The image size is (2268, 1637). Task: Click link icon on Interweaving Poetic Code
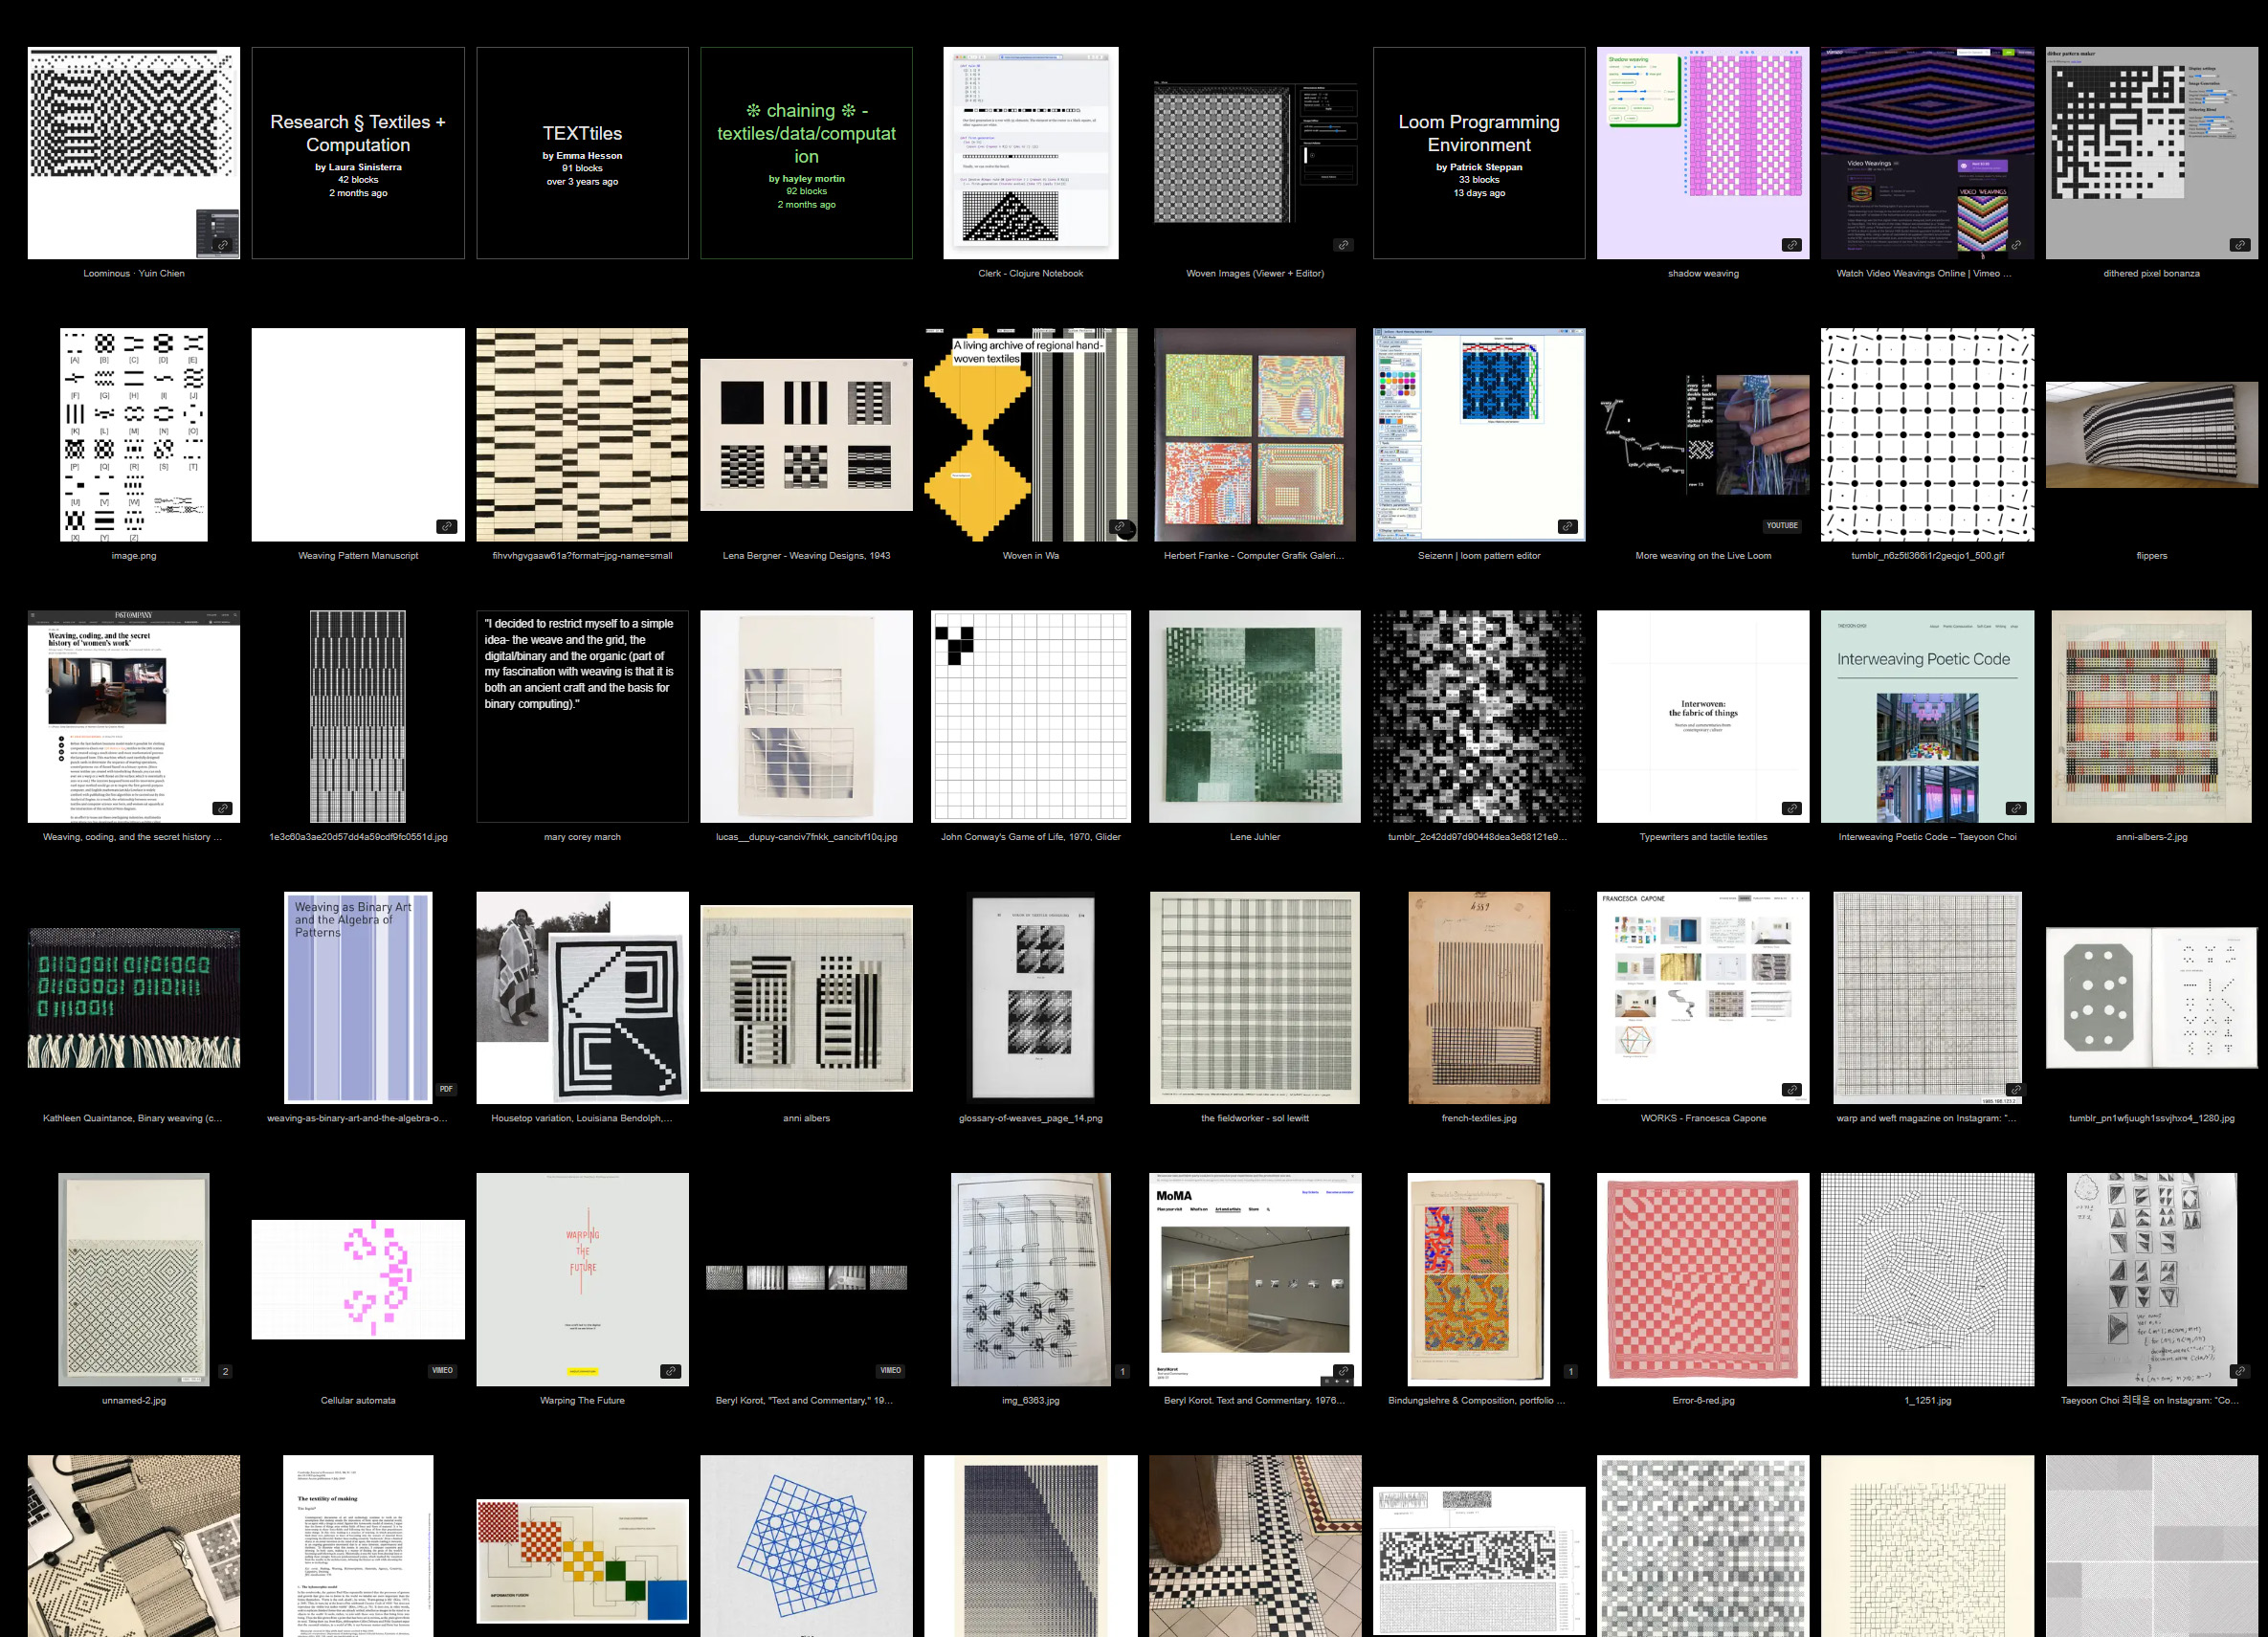pos(2015,808)
